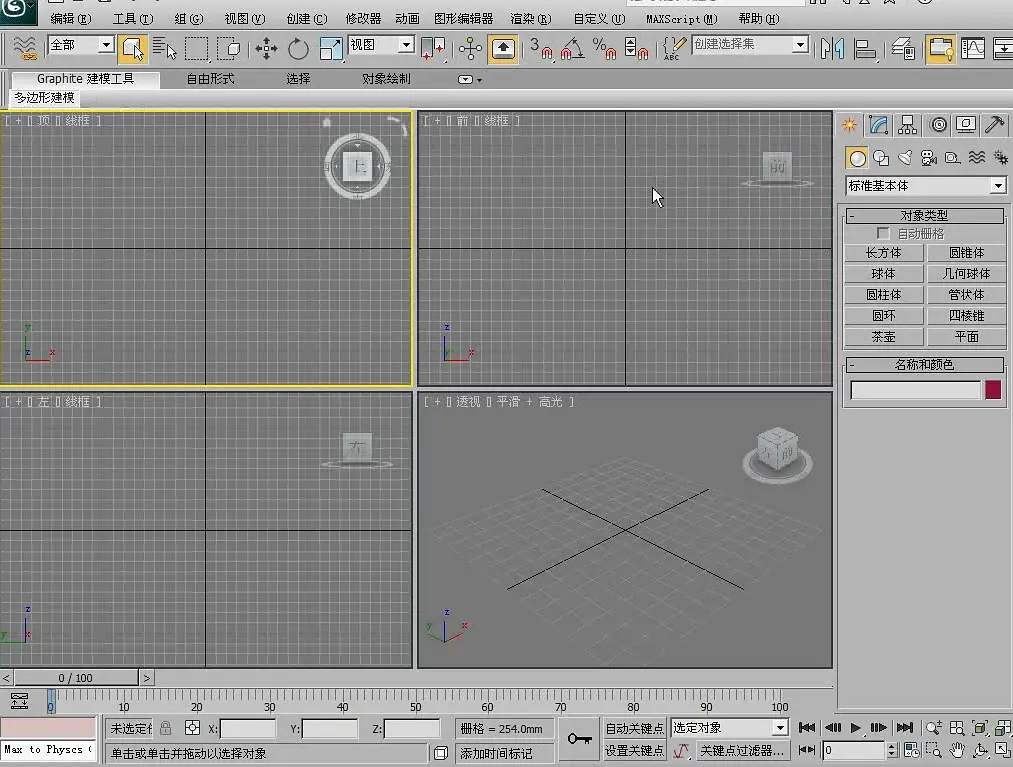This screenshot has width=1013, height=767.
Task: Open the 编辑(E) menu
Action: tap(71, 19)
